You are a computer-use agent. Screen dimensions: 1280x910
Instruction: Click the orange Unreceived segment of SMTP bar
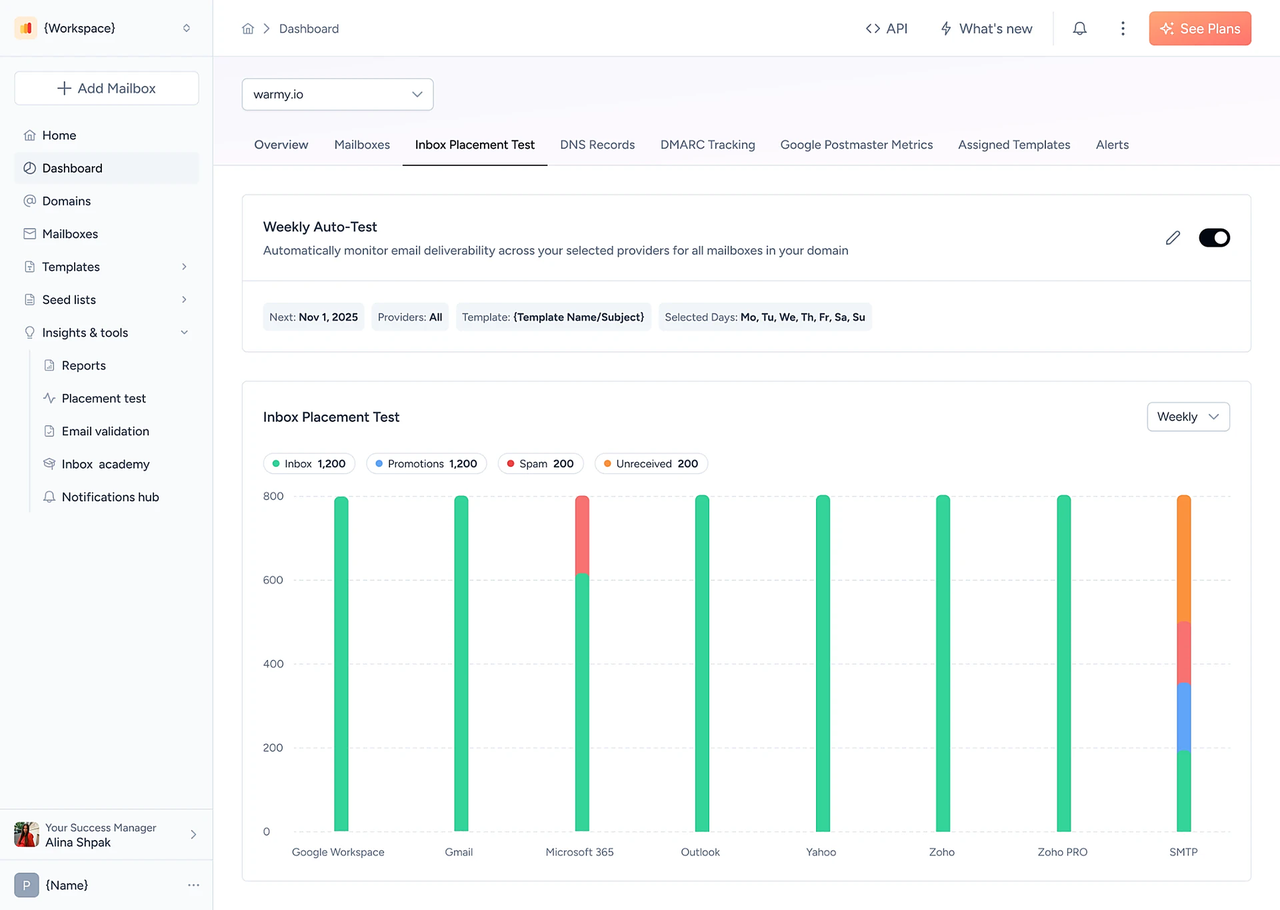[1184, 559]
